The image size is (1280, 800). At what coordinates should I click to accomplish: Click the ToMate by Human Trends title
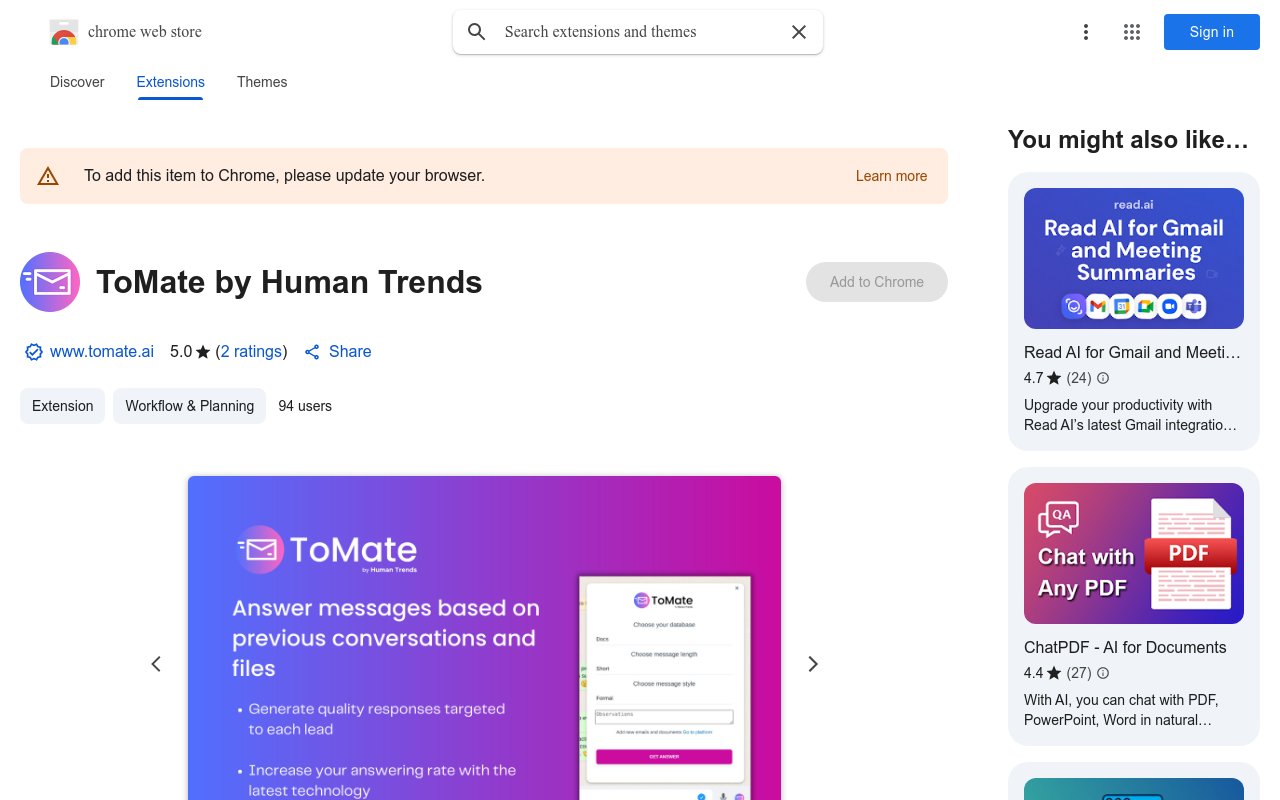click(289, 282)
